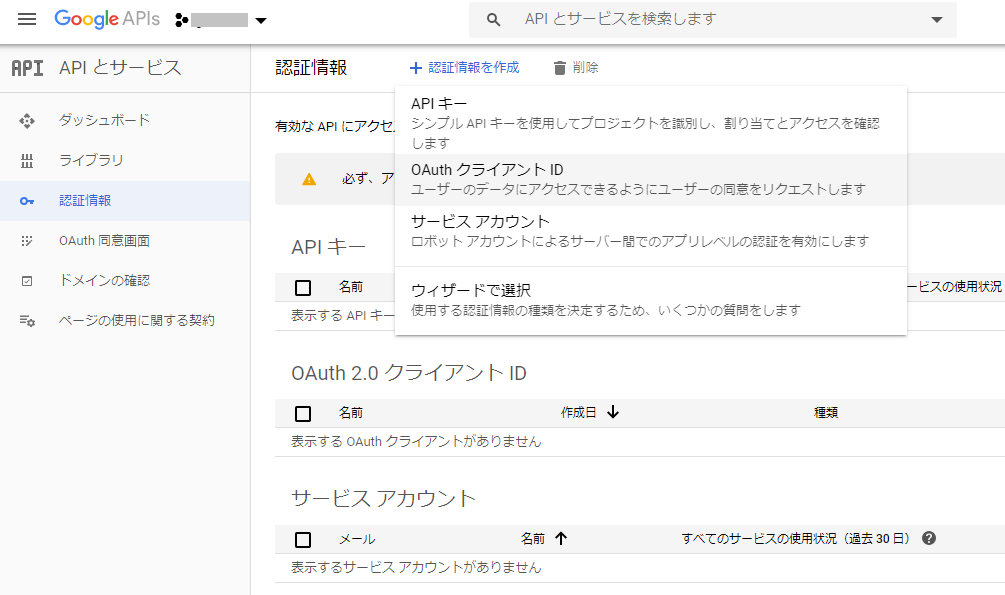This screenshot has width=1005, height=595.
Task: Click the OAuth 同意画面 dotted icon
Action: pos(27,241)
